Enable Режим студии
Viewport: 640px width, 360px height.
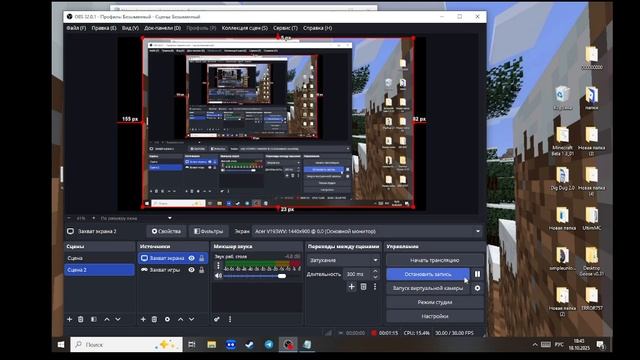click(x=435, y=302)
